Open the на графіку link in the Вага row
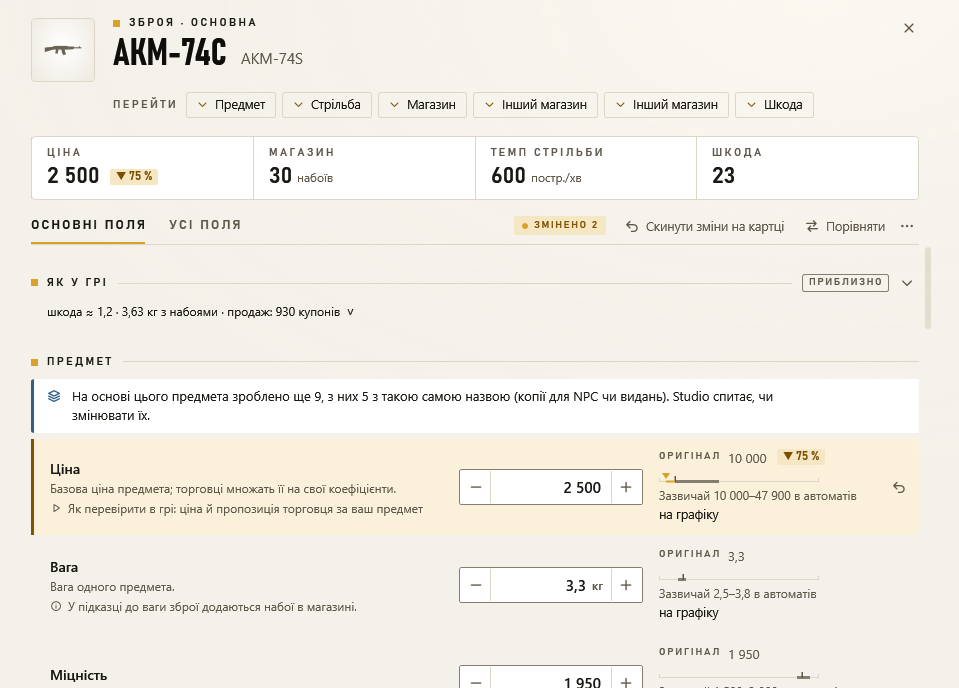This screenshot has height=688, width=959. click(689, 613)
